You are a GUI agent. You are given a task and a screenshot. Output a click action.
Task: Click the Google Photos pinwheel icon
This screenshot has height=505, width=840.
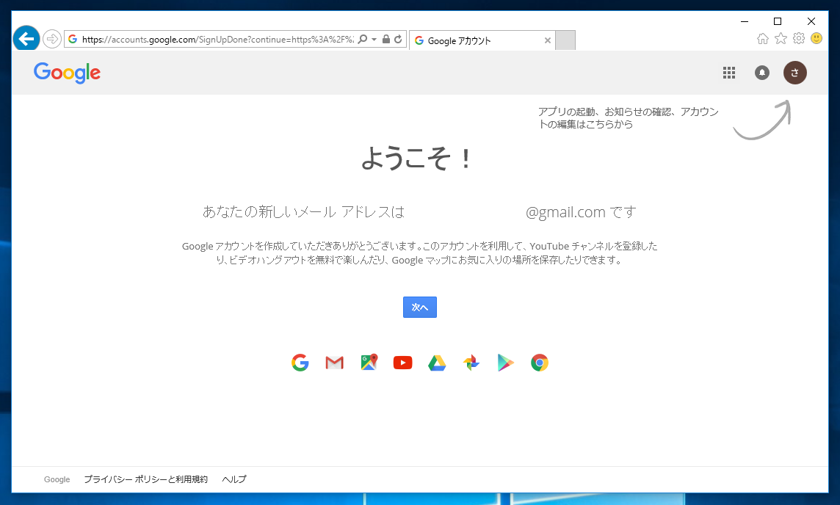[471, 363]
